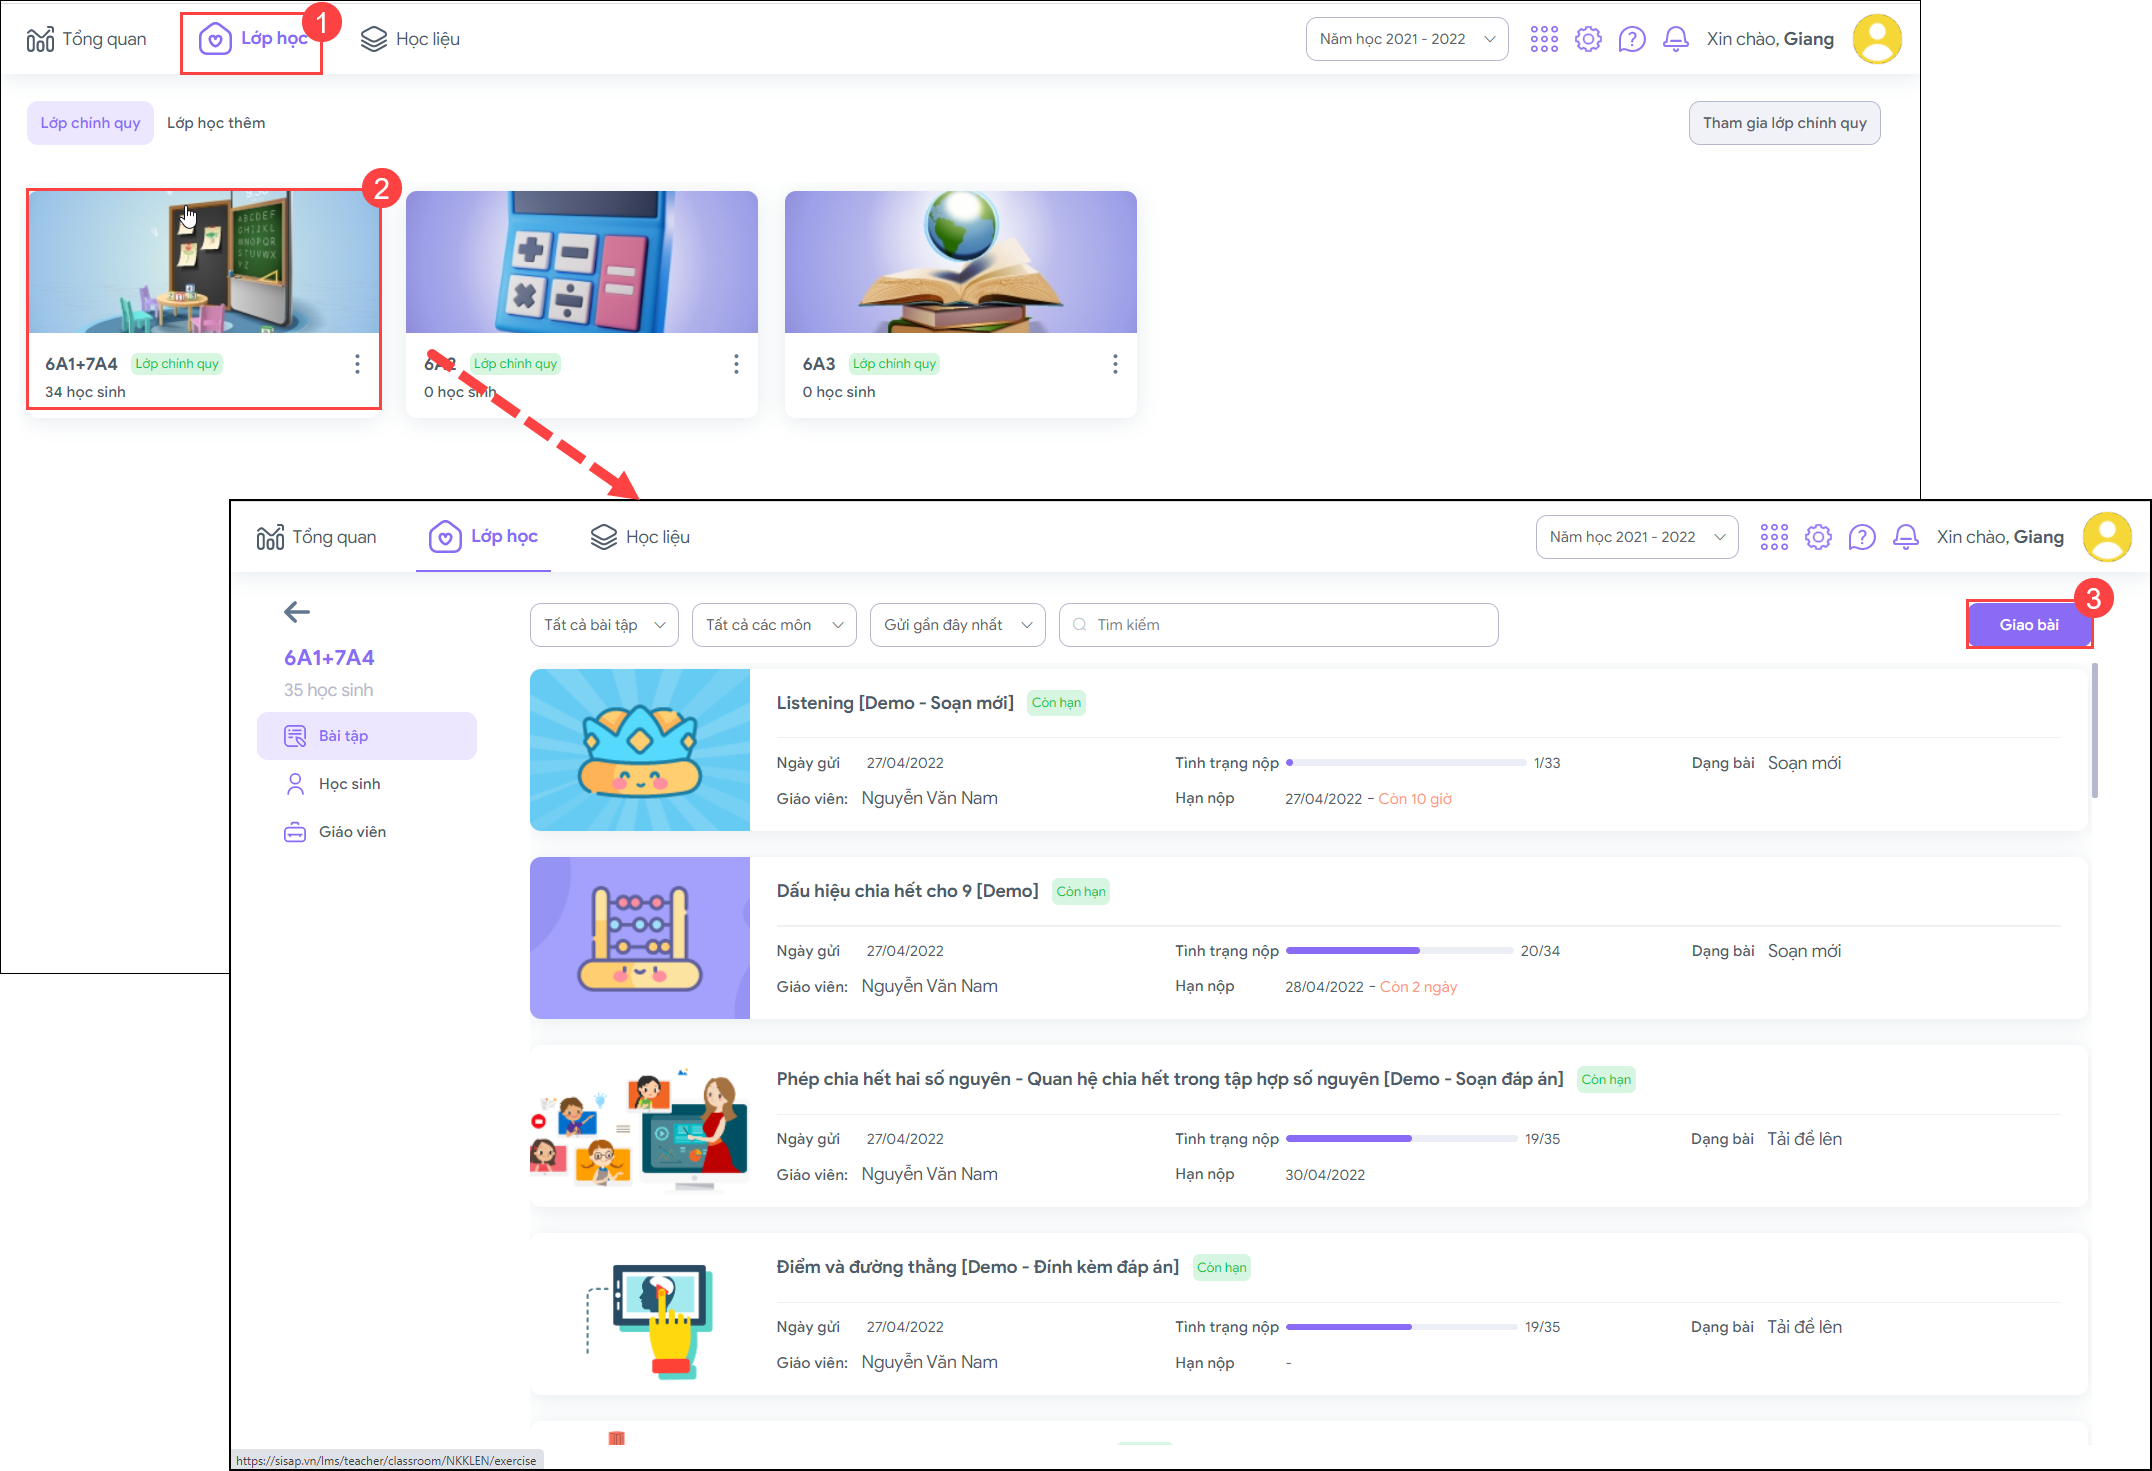Open the notification bell in lower header
2152x1471 pixels.
(1905, 538)
